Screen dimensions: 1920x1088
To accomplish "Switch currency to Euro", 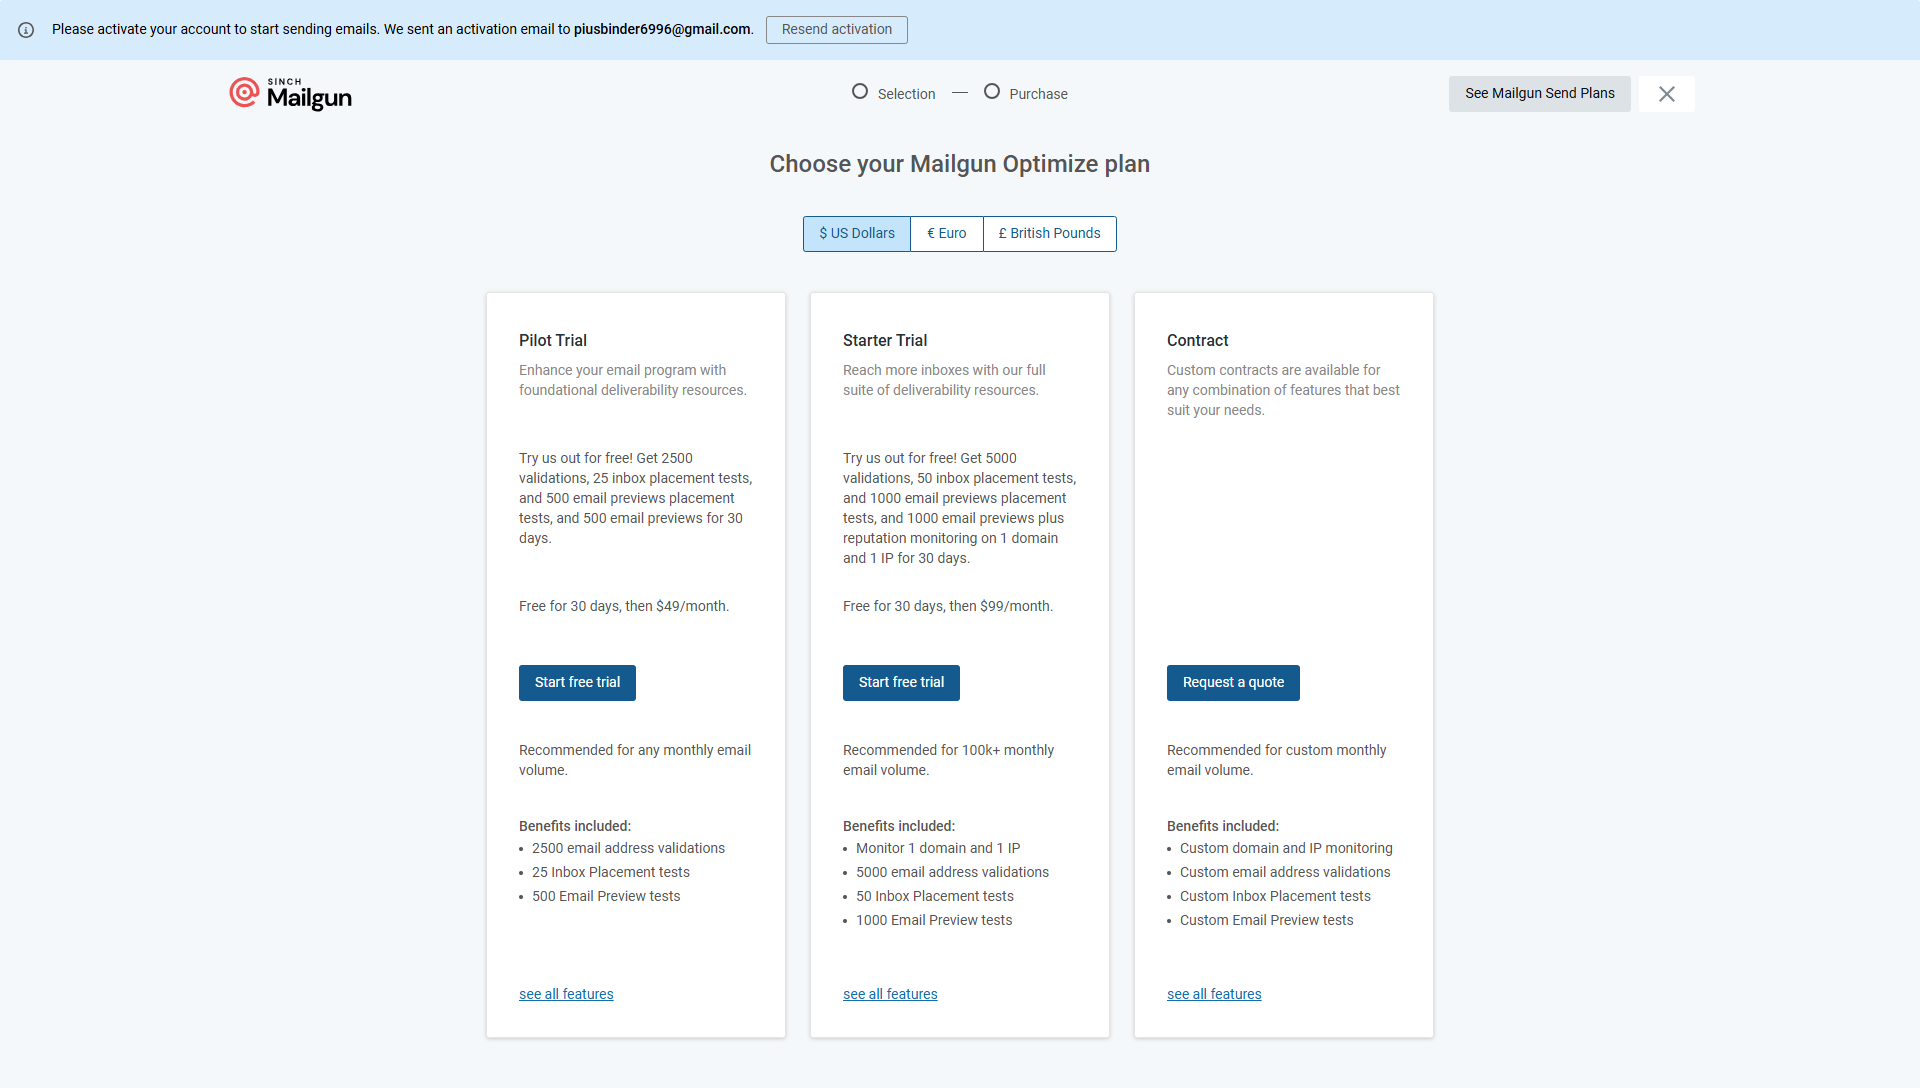I will pos(947,234).
